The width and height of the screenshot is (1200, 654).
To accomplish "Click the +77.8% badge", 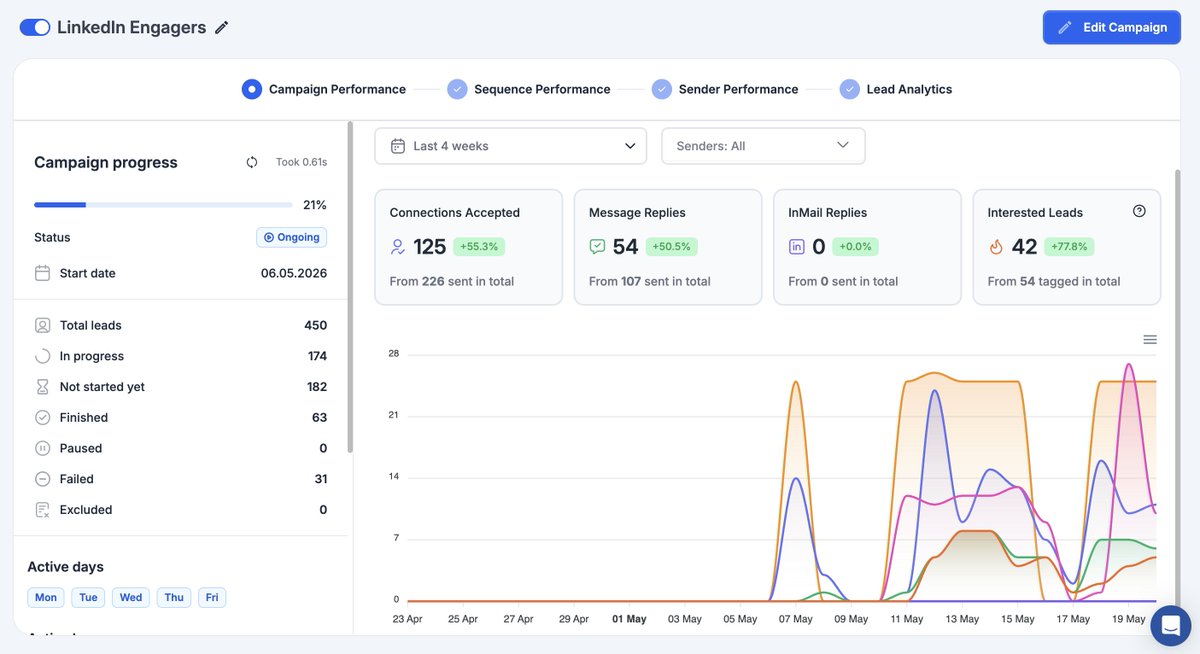I will click(1070, 246).
